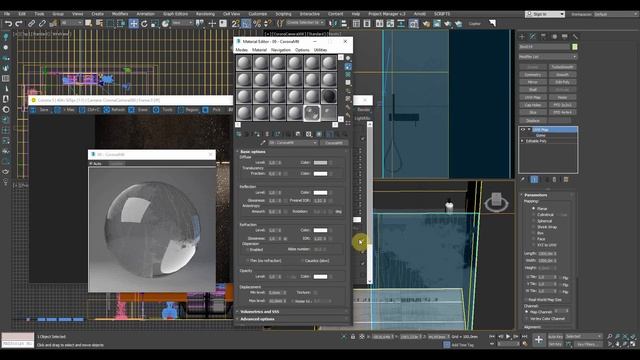Activate the Select and Scale tool

coord(155,24)
